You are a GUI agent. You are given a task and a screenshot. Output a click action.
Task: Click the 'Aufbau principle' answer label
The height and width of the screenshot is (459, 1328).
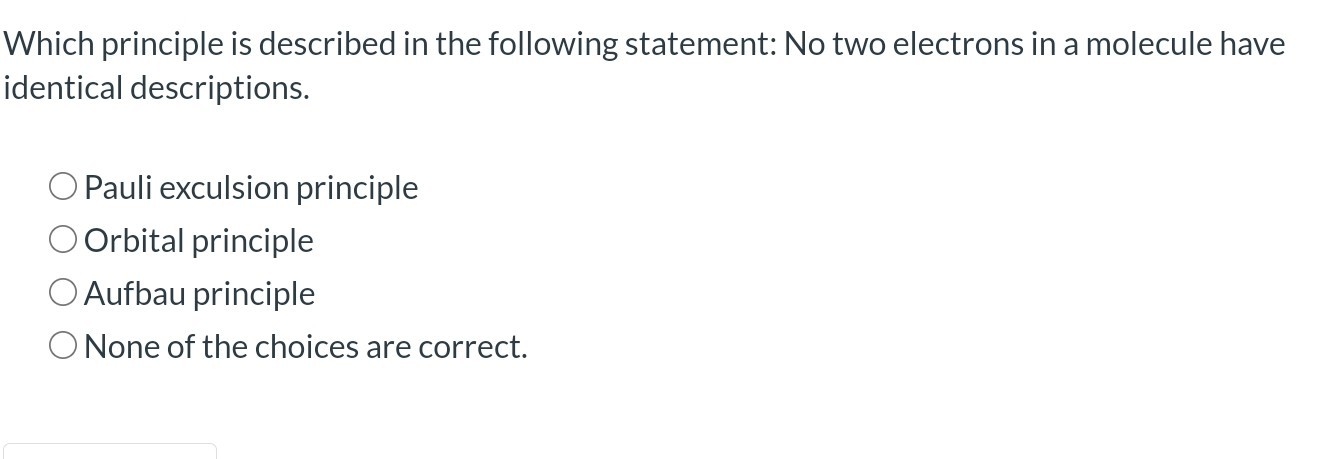200,294
